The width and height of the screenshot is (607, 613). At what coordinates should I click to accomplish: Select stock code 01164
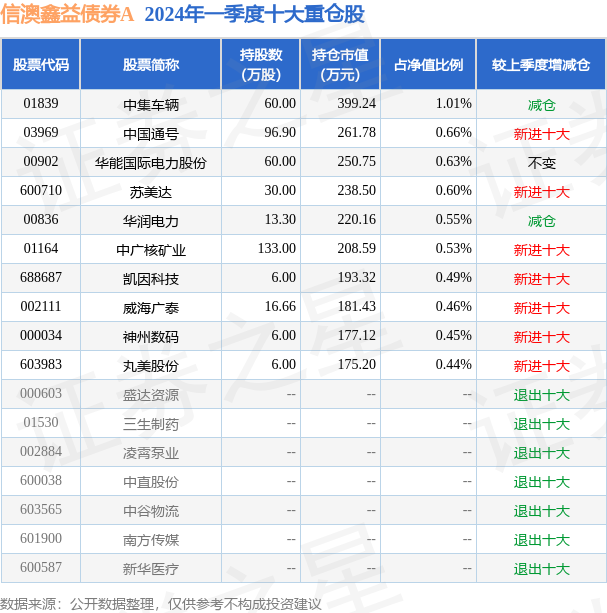tap(41, 248)
